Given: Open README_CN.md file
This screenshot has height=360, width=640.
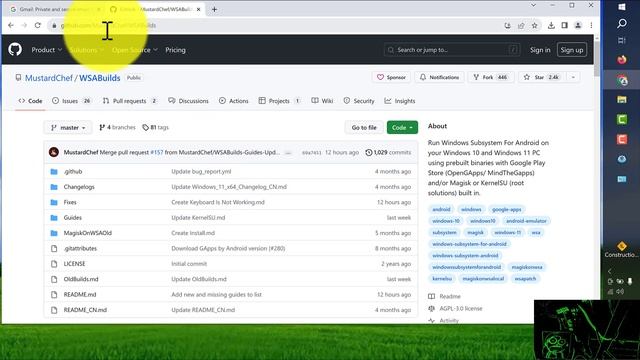Looking at the screenshot, I should pyautogui.click(x=85, y=310).
